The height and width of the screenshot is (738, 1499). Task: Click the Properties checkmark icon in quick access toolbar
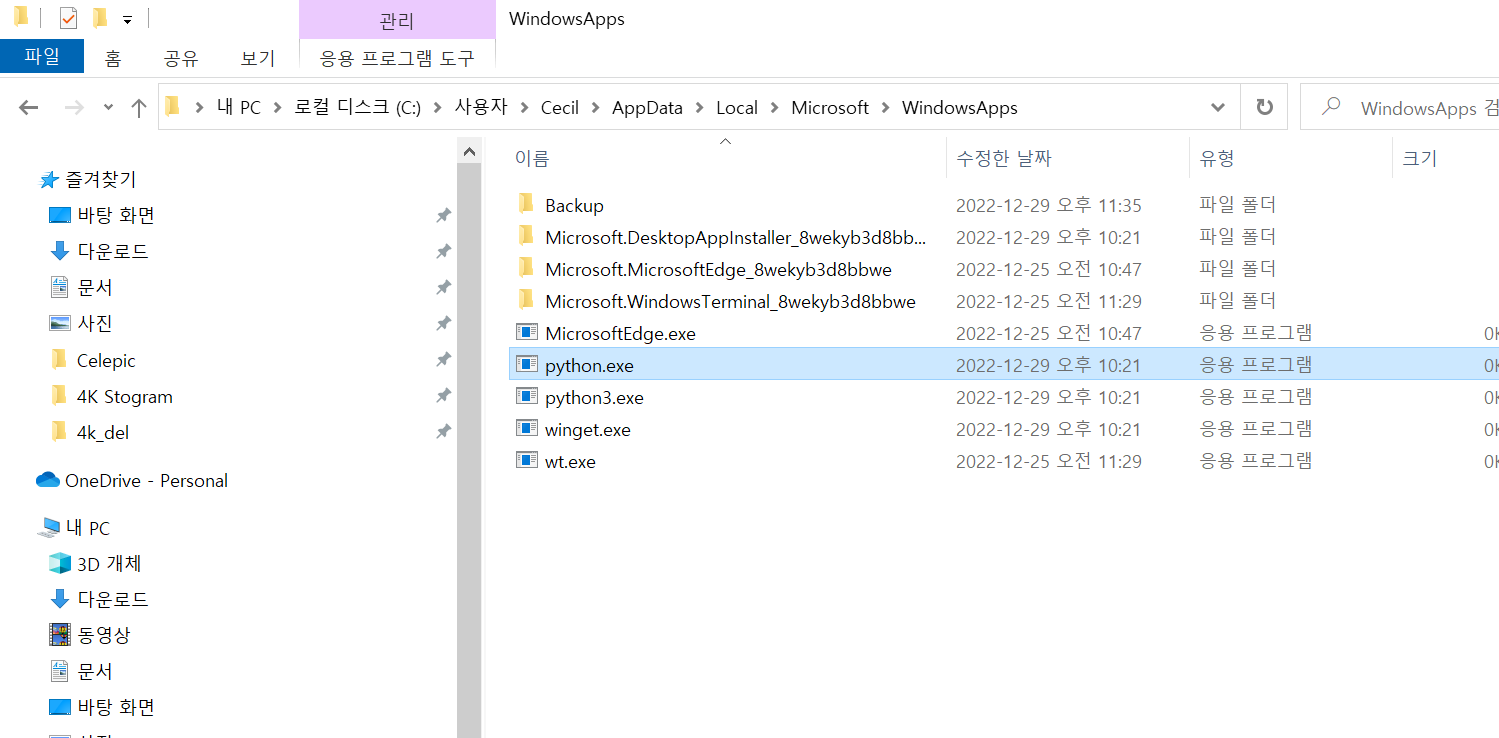coord(68,18)
